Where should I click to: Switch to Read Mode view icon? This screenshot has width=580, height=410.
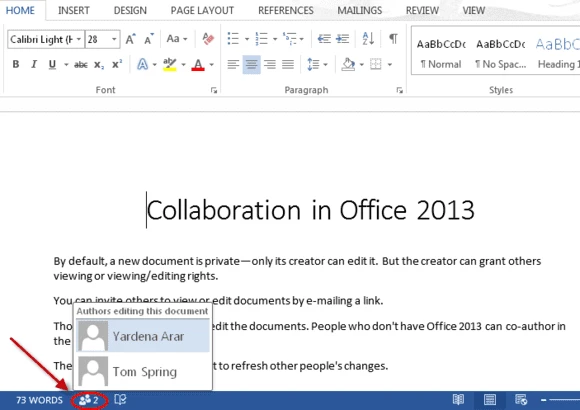click(x=458, y=400)
